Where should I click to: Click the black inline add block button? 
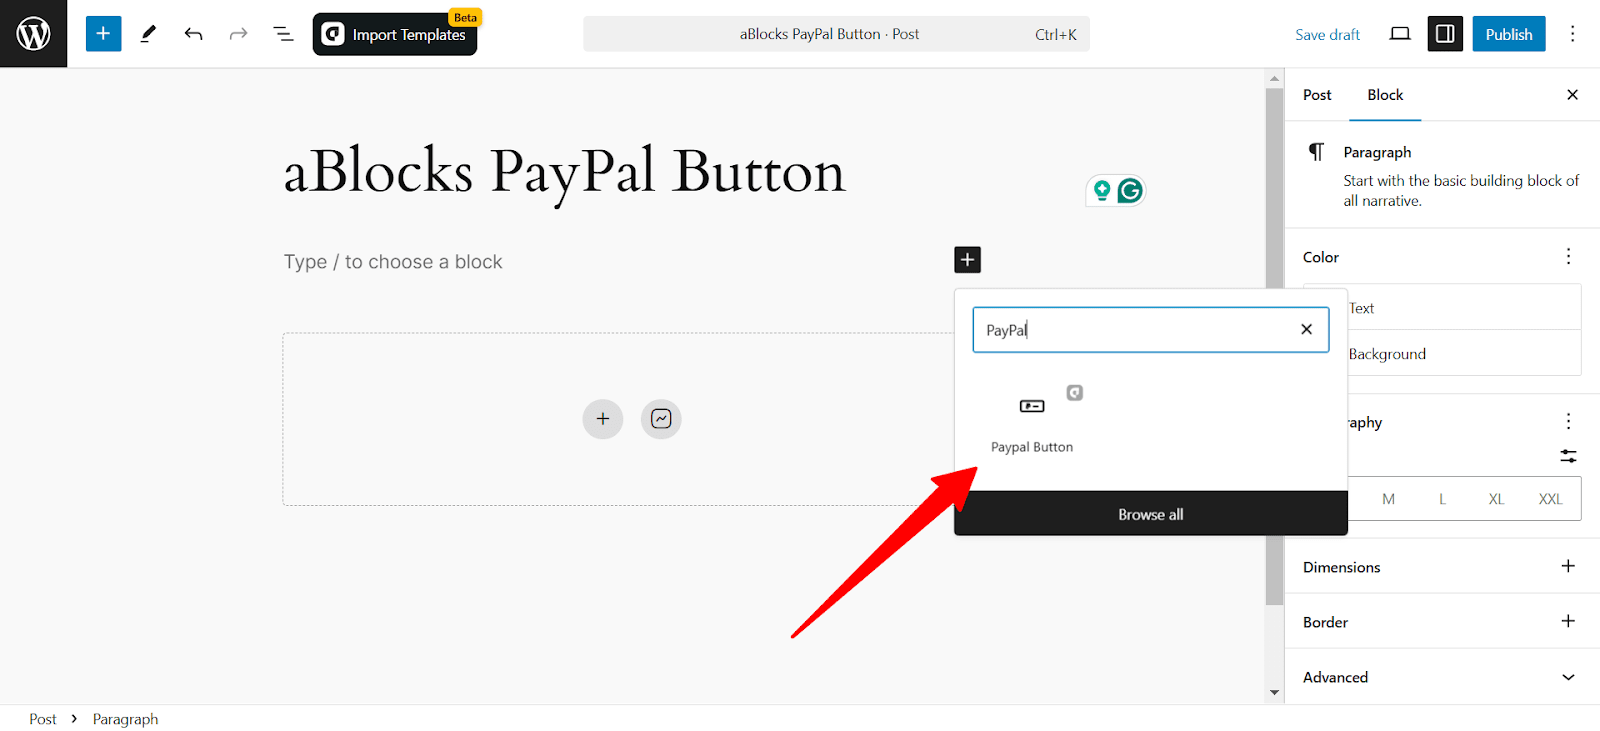[967, 260]
